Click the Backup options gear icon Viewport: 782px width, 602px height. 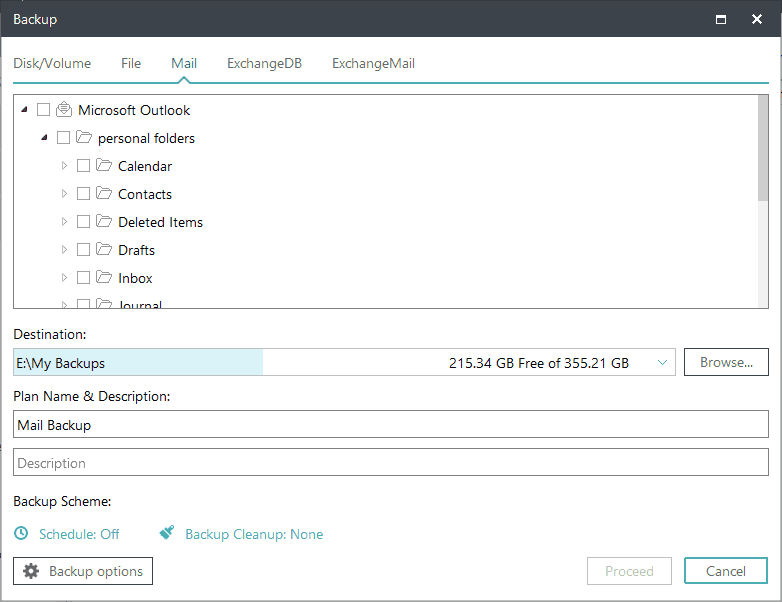tap(31, 571)
